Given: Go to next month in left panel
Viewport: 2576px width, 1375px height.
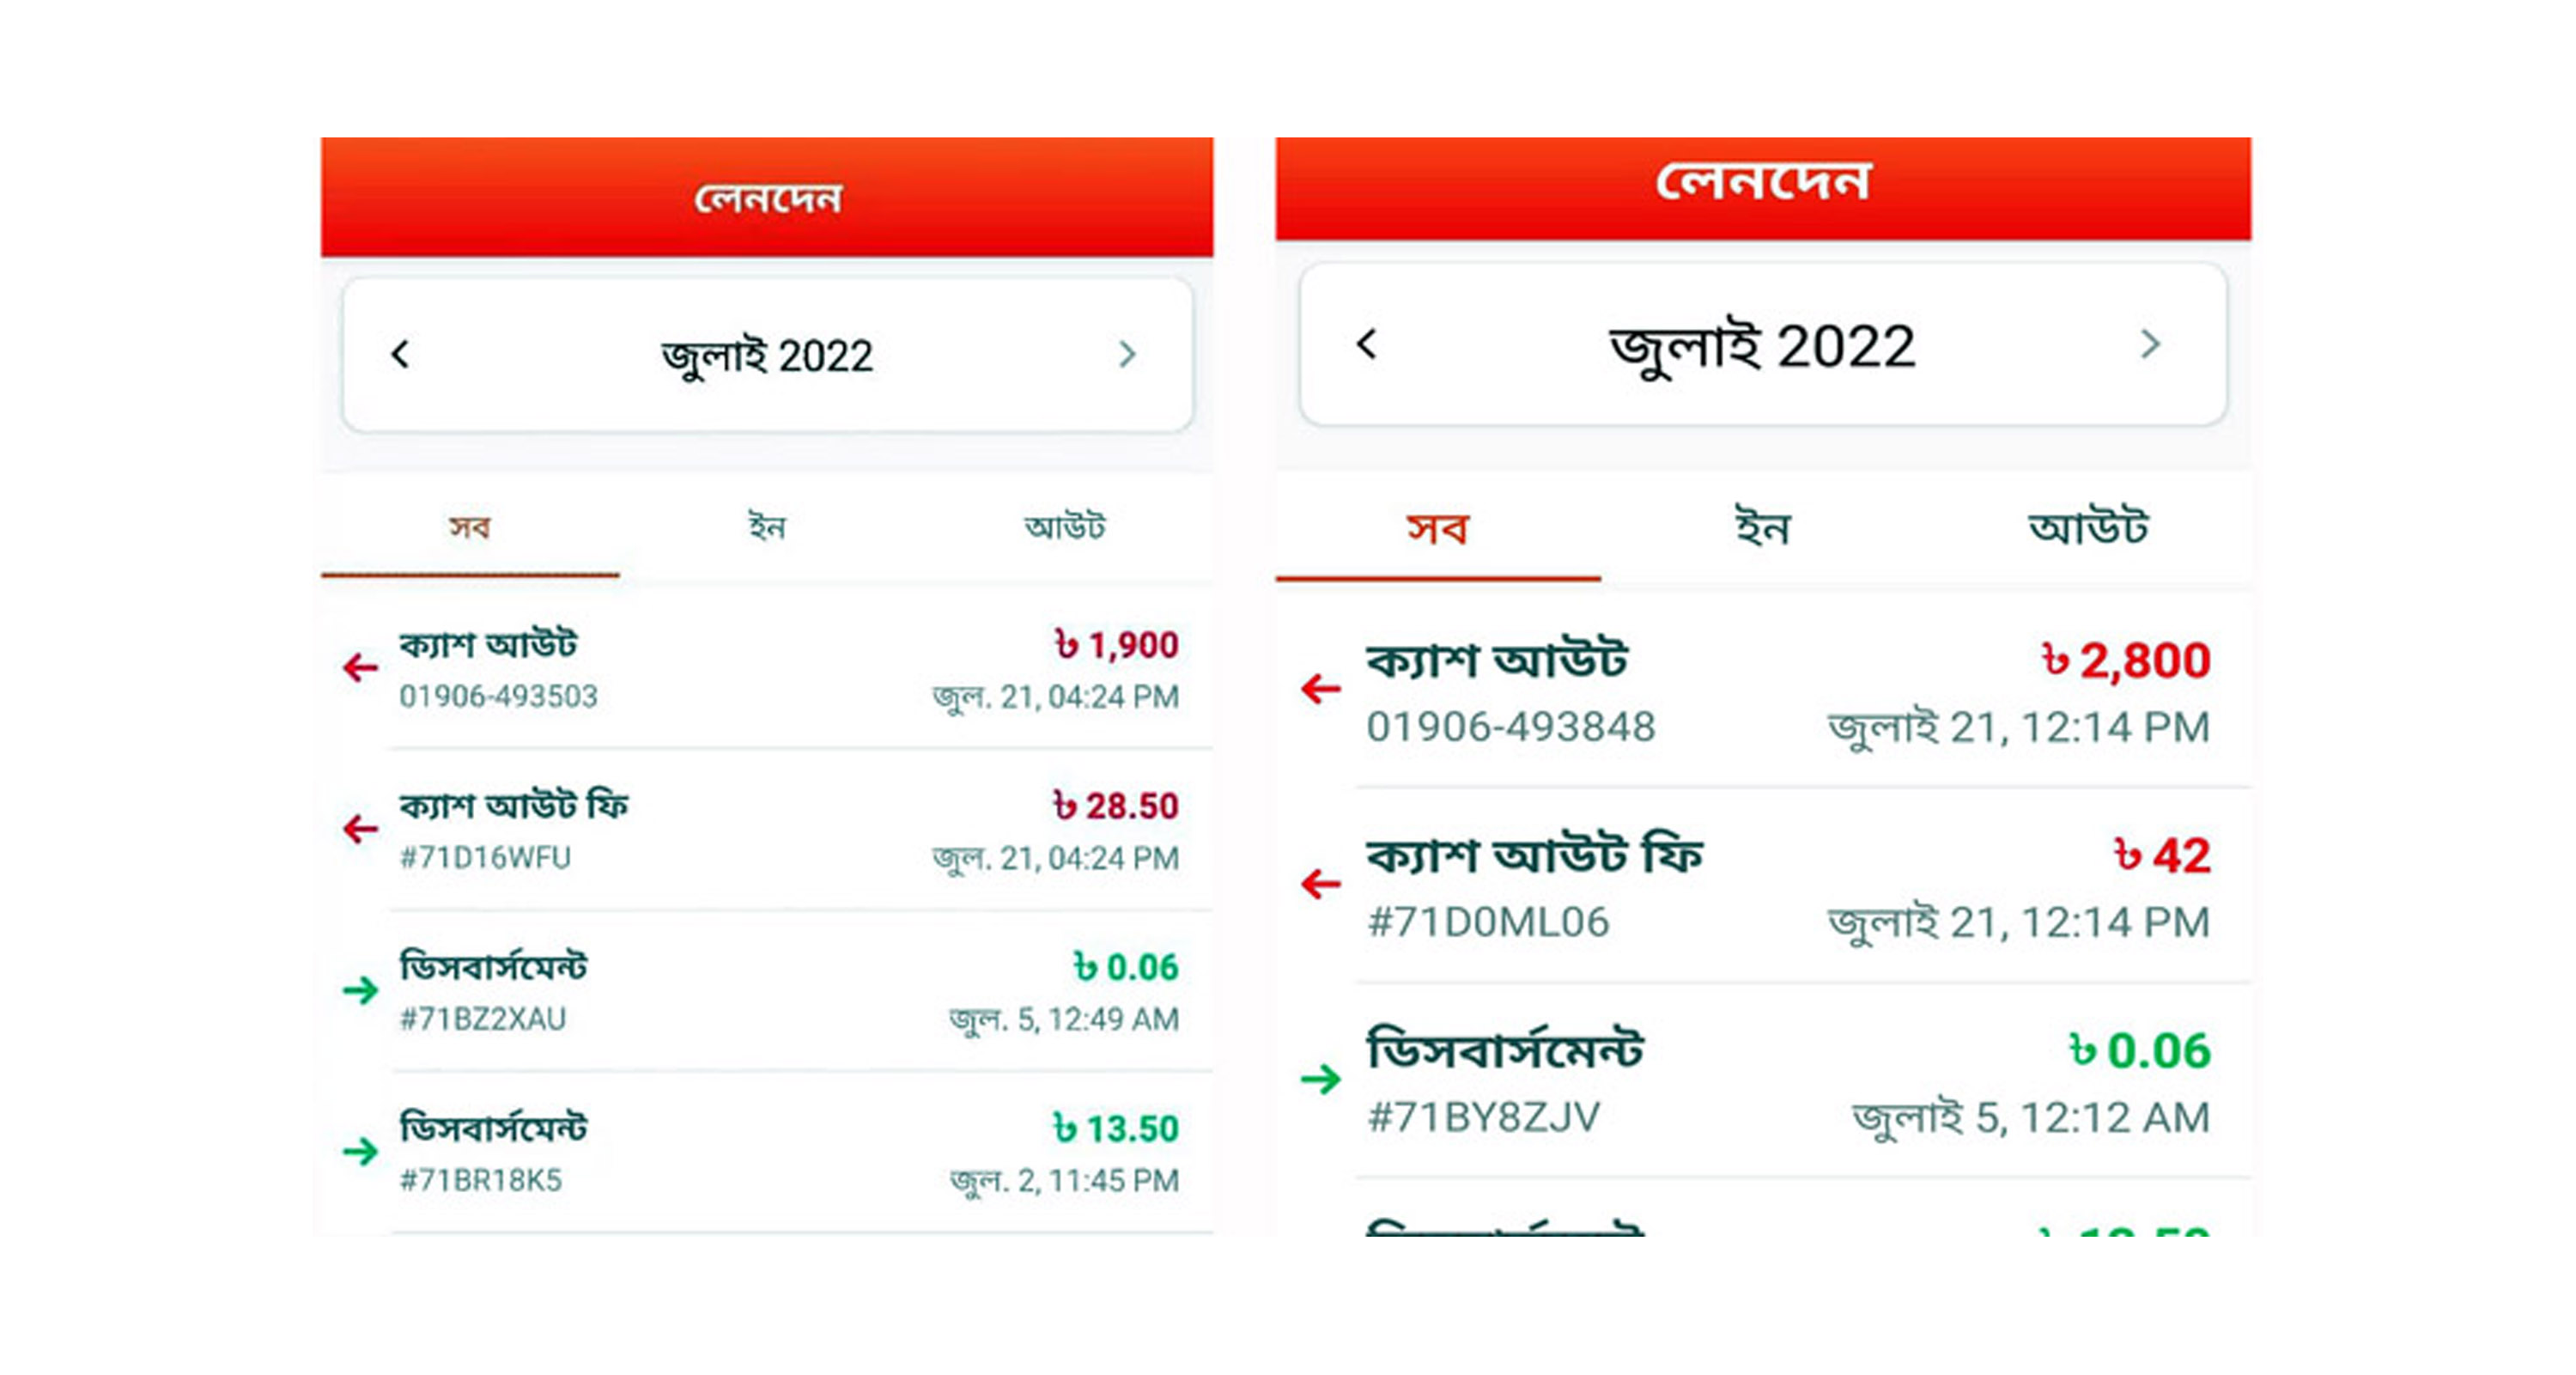Looking at the screenshot, I should click(1127, 354).
